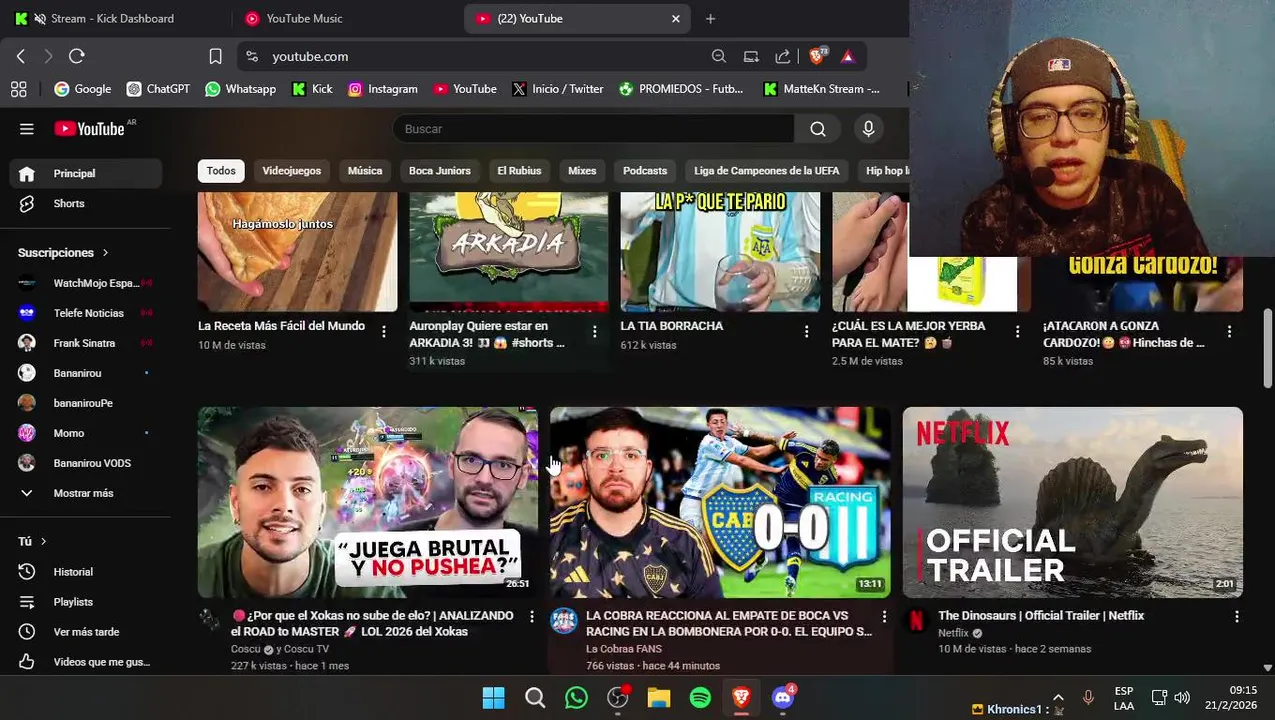Open options for La Receta Más Fácil

coord(384,331)
